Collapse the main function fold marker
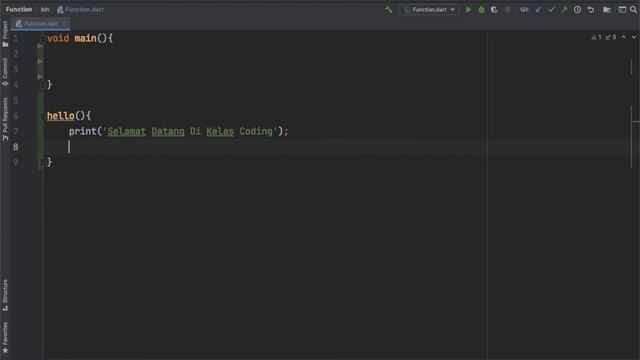Viewport: 640px width, 360px height. [42, 38]
